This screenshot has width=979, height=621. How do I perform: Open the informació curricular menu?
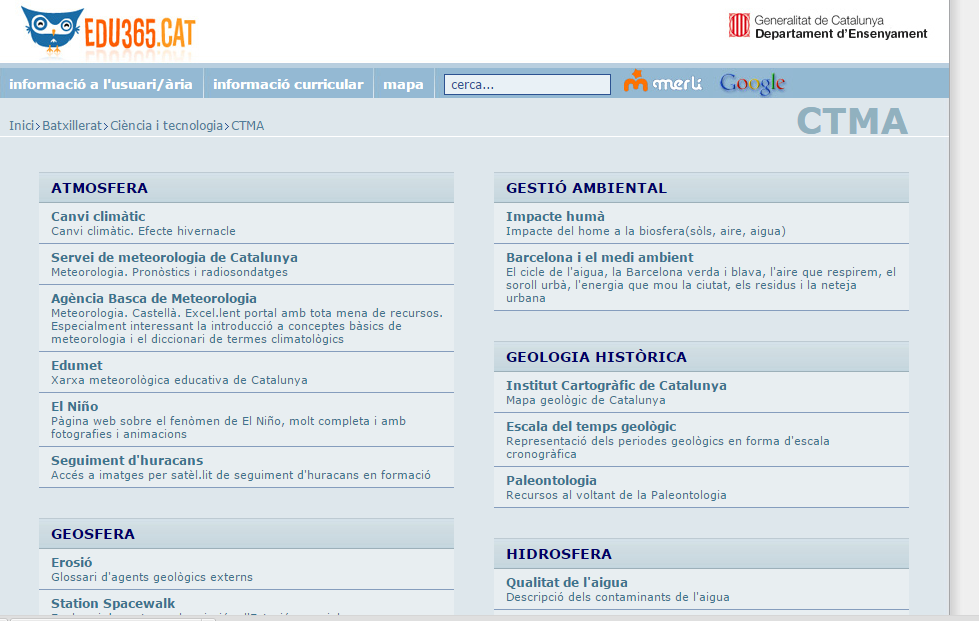(288, 84)
